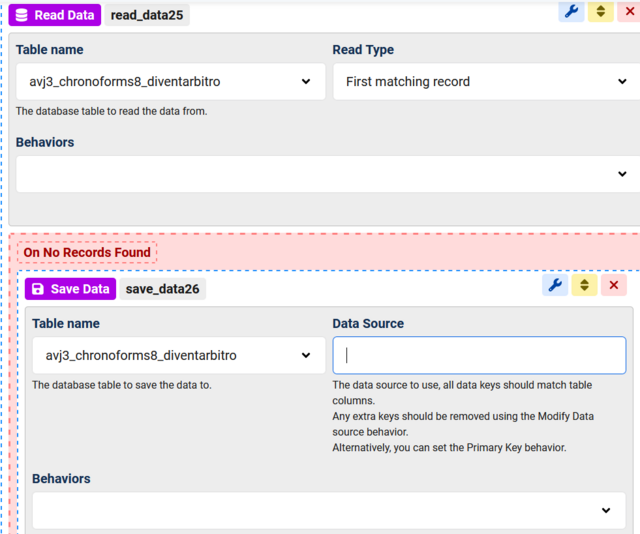The width and height of the screenshot is (640, 534).
Task: Click the floppy disk icon in Save Data
Action: 38,289
